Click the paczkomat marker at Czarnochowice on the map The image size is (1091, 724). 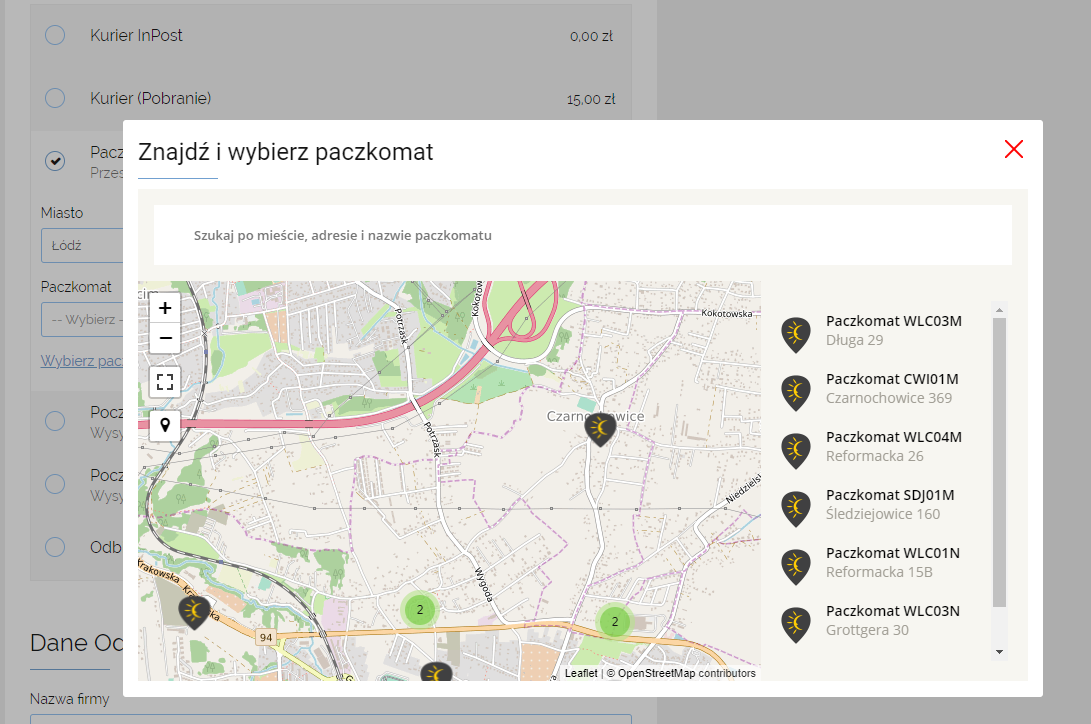600,428
